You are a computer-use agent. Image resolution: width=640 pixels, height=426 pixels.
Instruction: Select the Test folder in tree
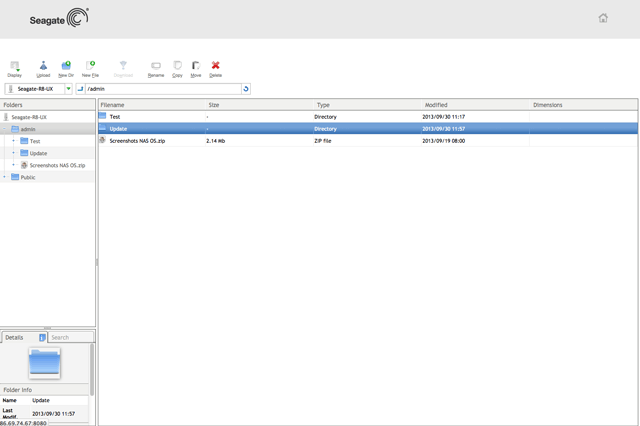35,141
